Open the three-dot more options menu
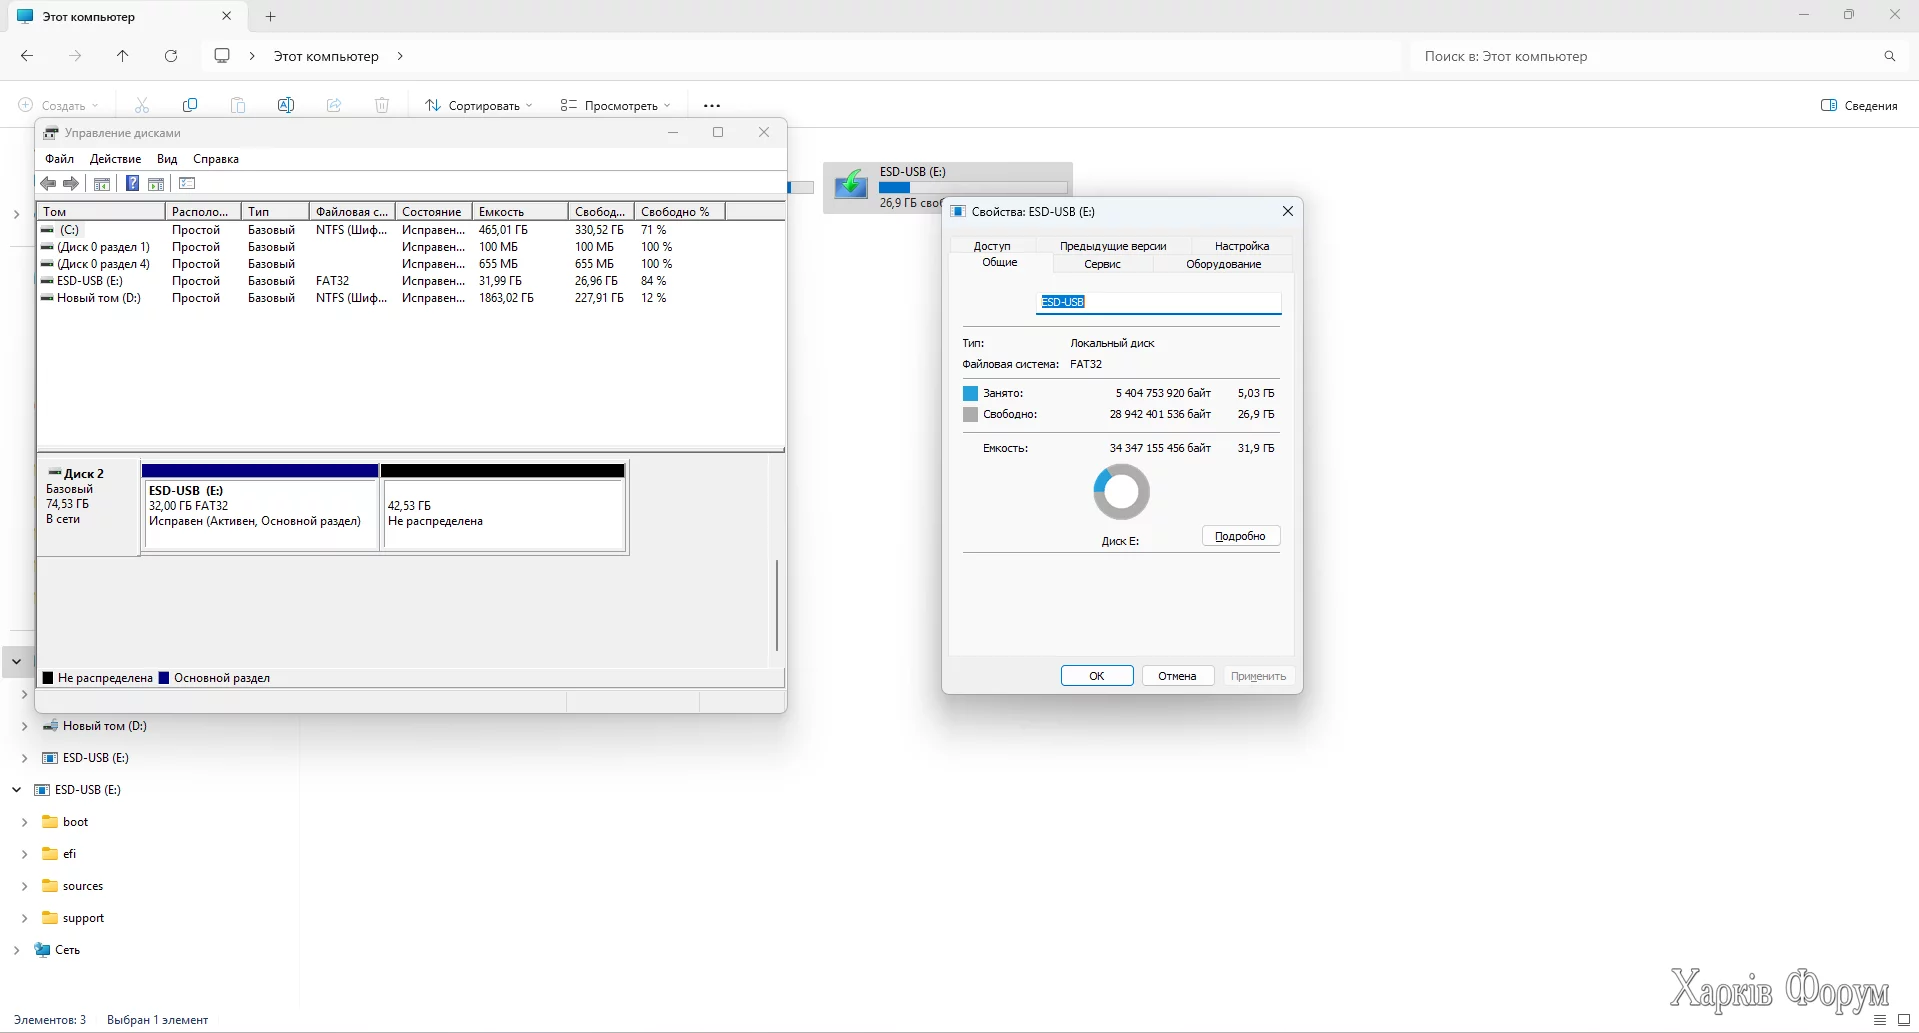Image resolution: width=1919 pixels, height=1033 pixels. 711,105
